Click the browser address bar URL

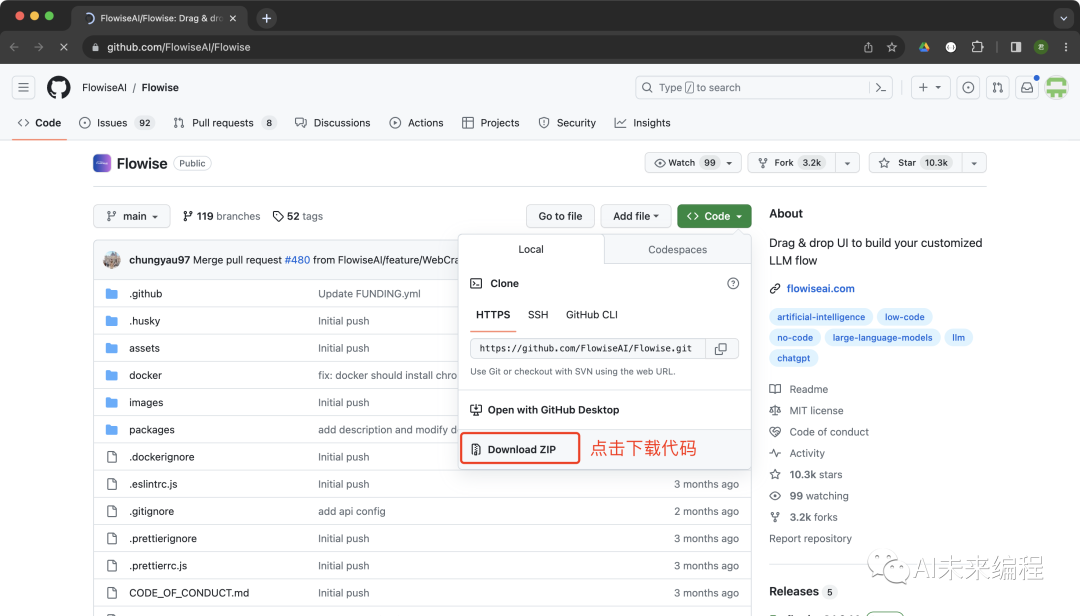tap(178, 47)
